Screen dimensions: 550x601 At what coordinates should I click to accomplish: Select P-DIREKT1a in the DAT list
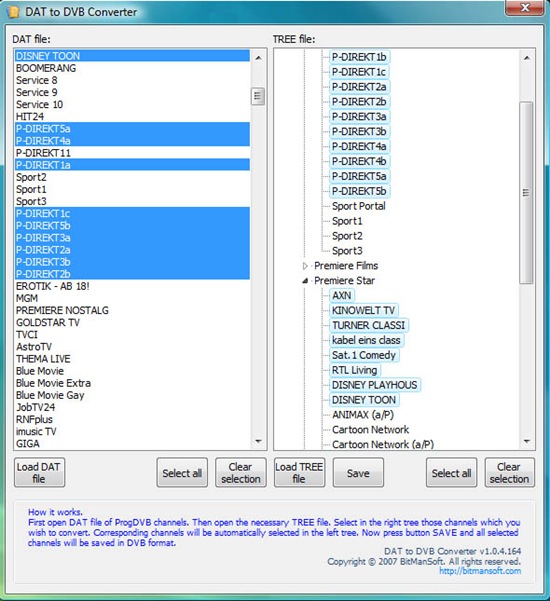(x=132, y=165)
